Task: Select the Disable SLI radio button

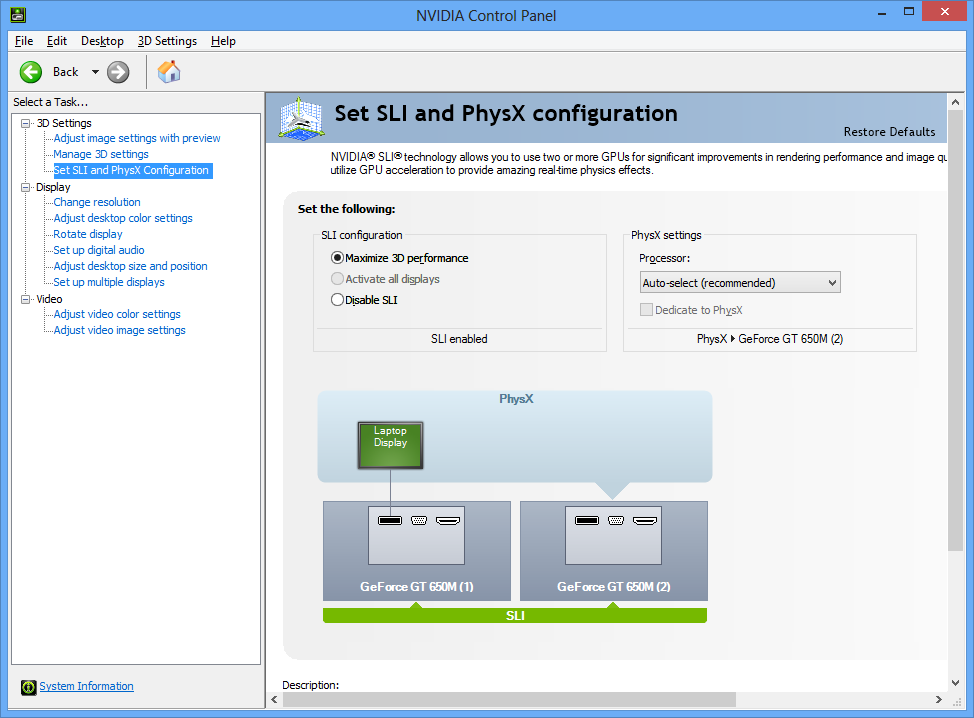Action: (337, 300)
